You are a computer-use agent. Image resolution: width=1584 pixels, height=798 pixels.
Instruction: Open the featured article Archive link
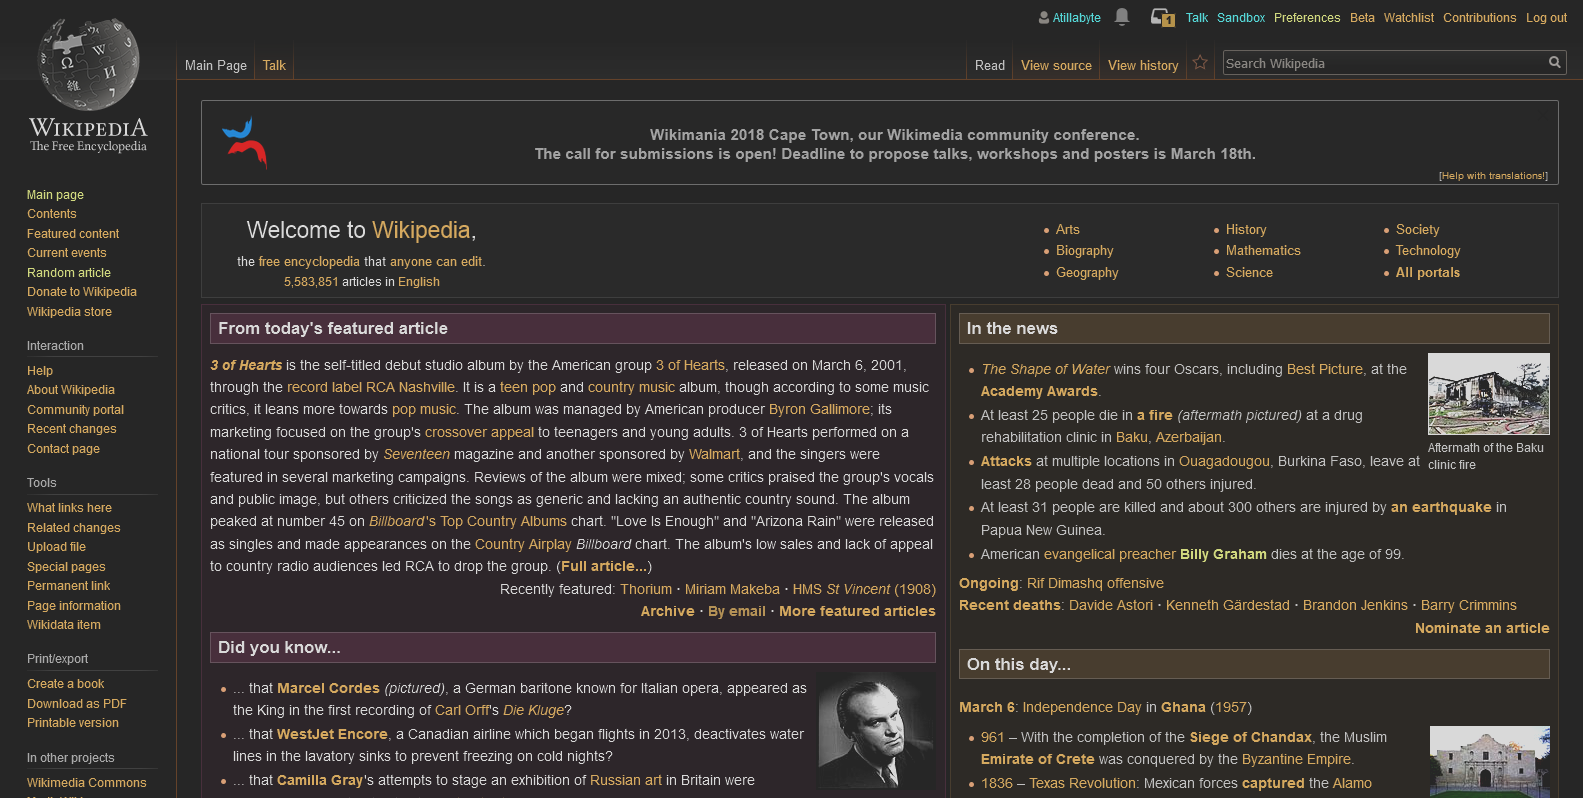click(x=667, y=611)
